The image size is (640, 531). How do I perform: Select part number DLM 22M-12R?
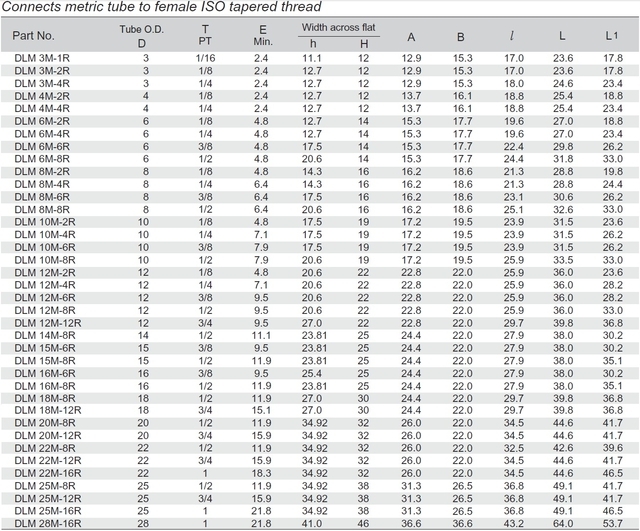pyautogui.click(x=48, y=461)
